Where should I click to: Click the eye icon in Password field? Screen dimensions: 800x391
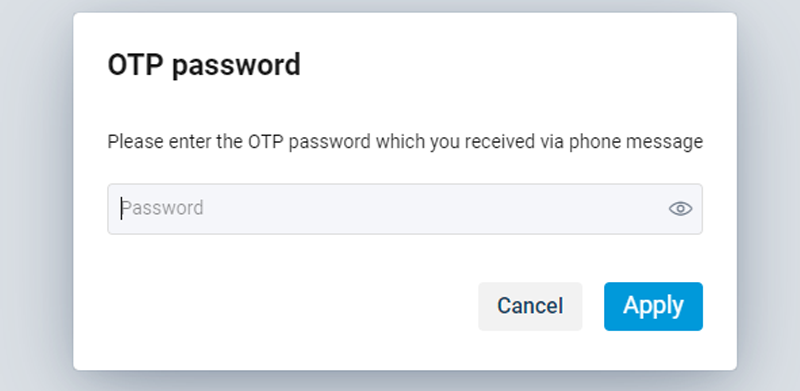click(x=680, y=209)
